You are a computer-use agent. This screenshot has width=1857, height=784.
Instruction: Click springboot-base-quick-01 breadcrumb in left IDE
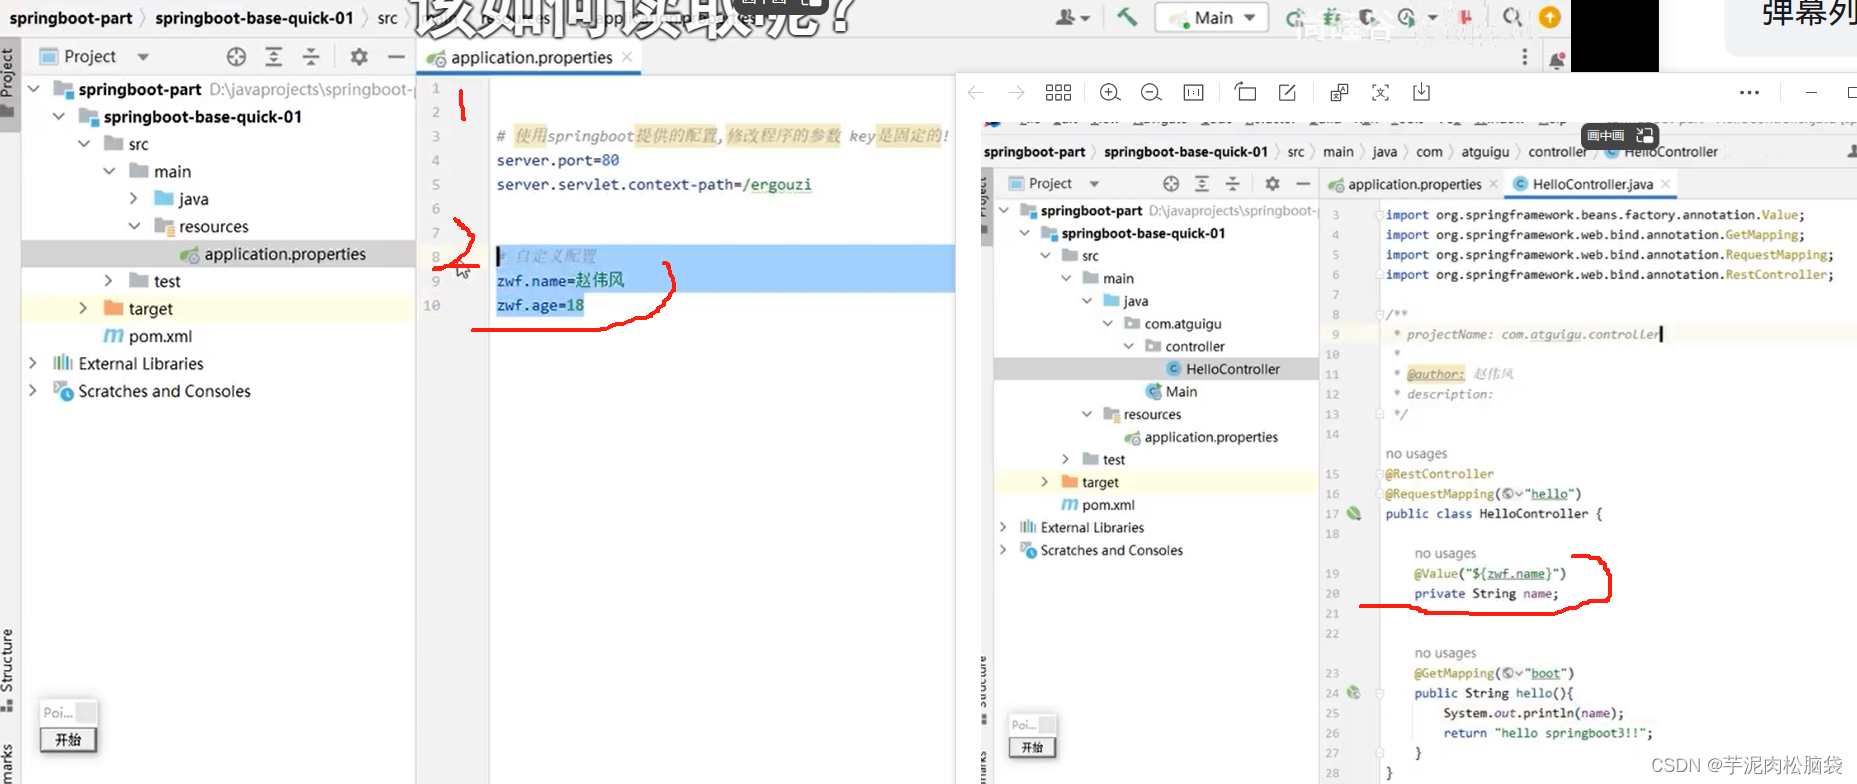click(254, 18)
